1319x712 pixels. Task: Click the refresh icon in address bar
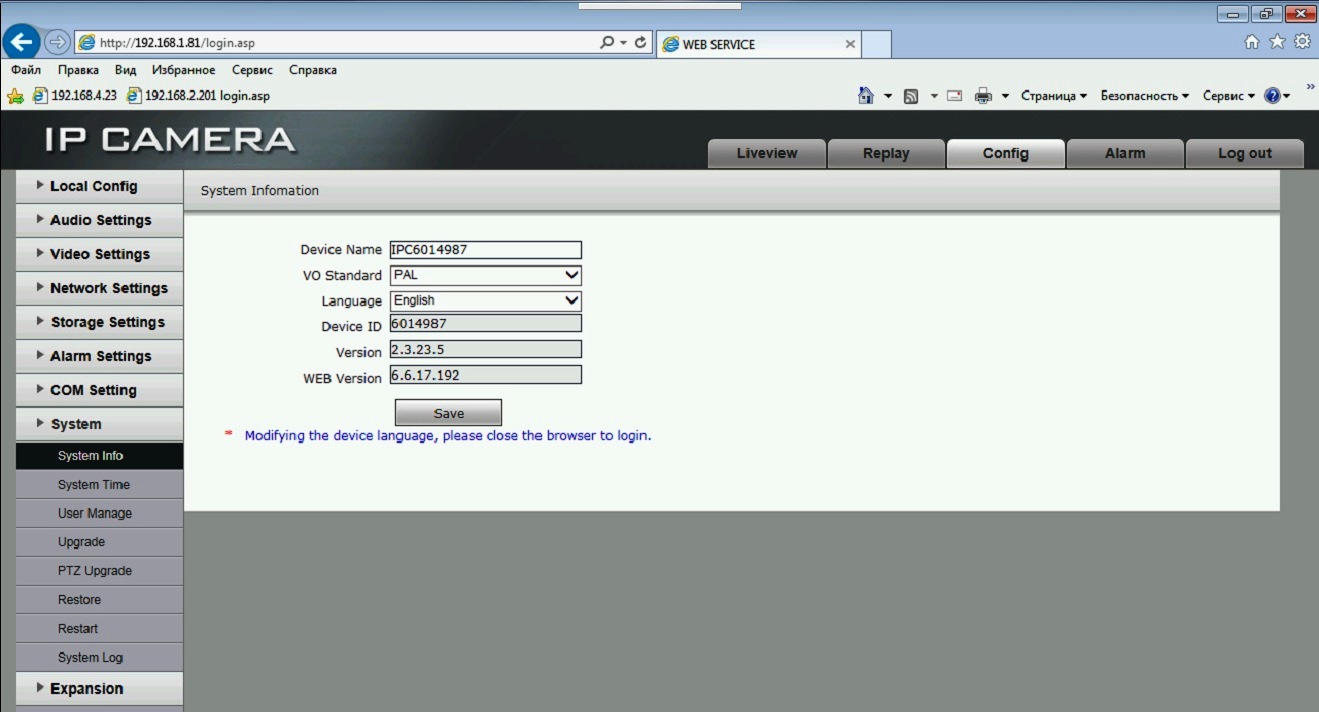point(640,43)
